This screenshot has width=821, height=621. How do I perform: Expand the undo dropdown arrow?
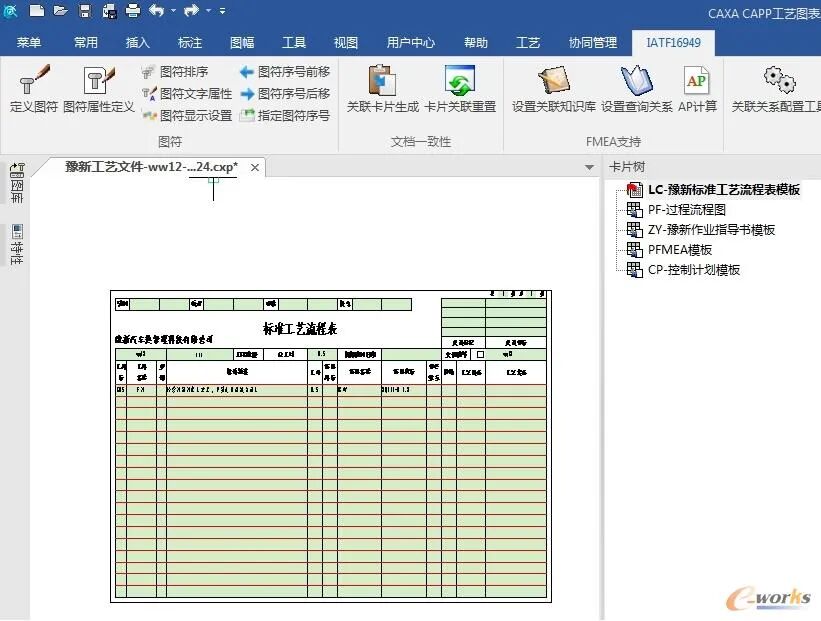[173, 10]
